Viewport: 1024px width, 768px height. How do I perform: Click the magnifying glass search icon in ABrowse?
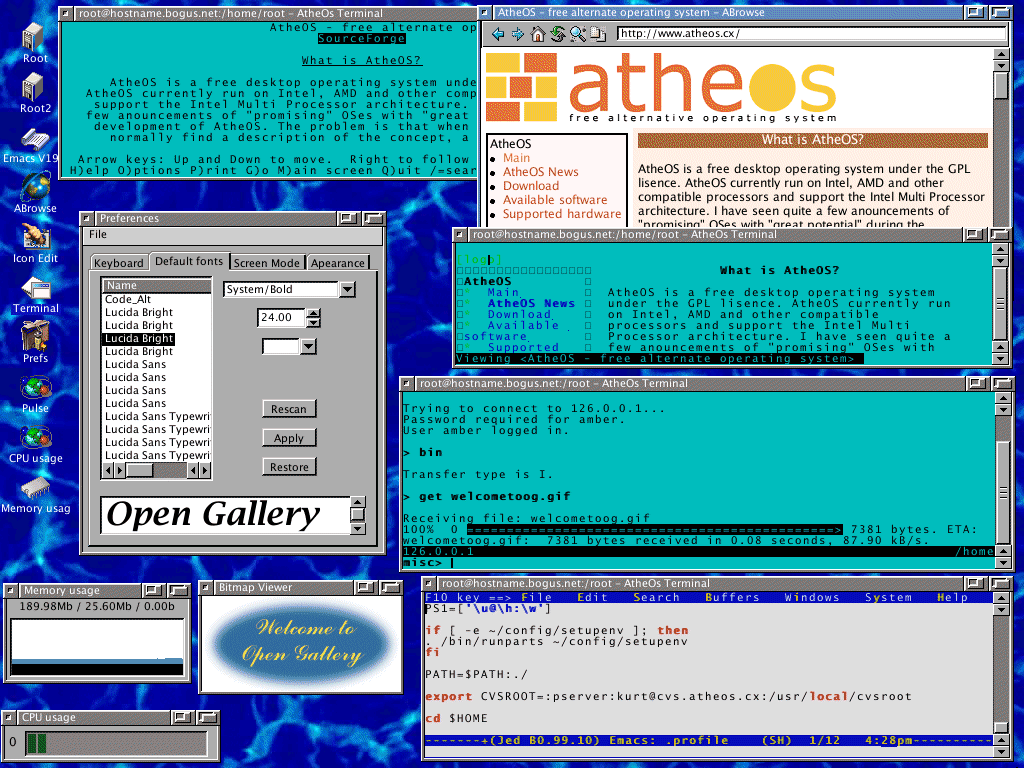577,34
